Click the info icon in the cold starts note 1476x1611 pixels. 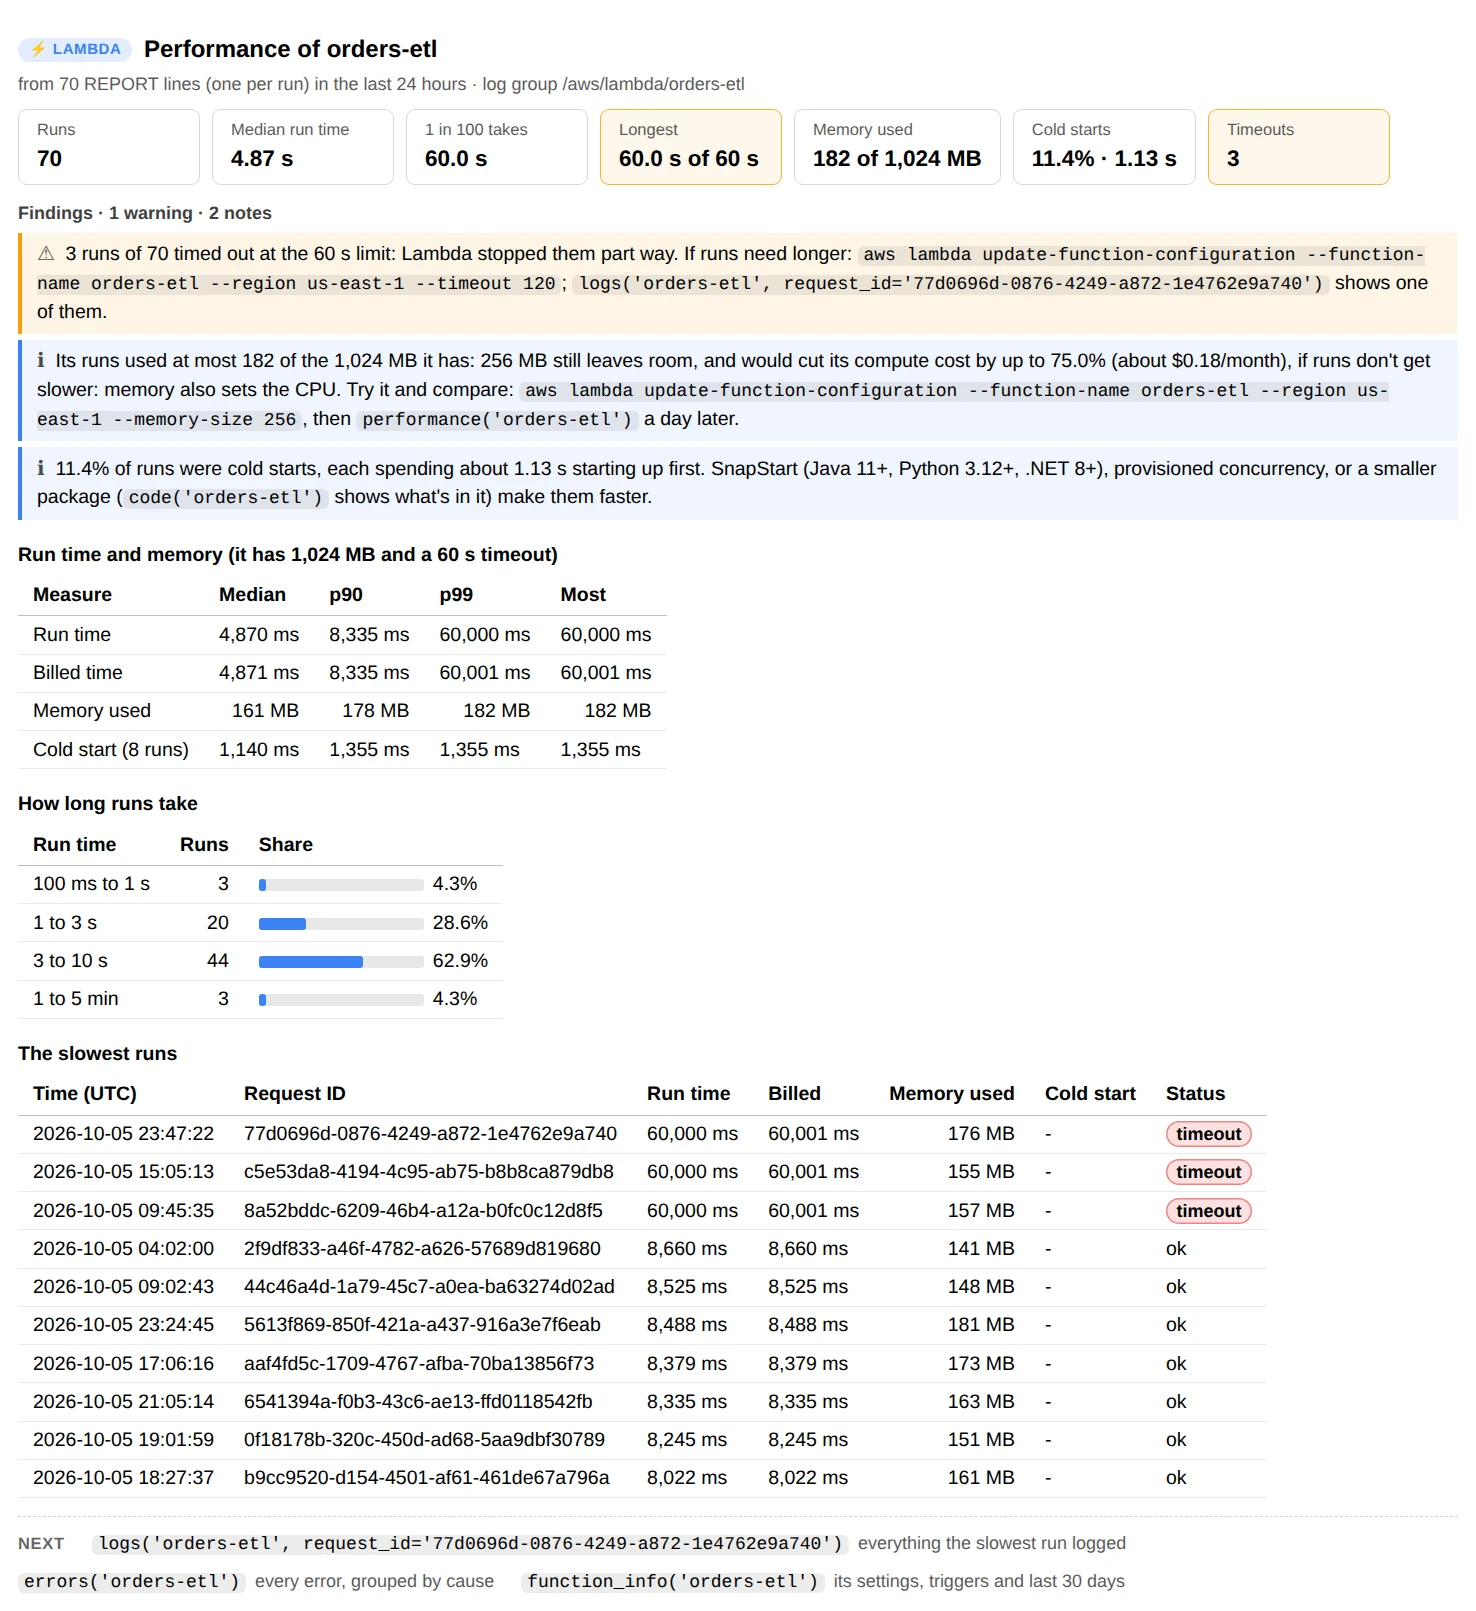click(41, 469)
